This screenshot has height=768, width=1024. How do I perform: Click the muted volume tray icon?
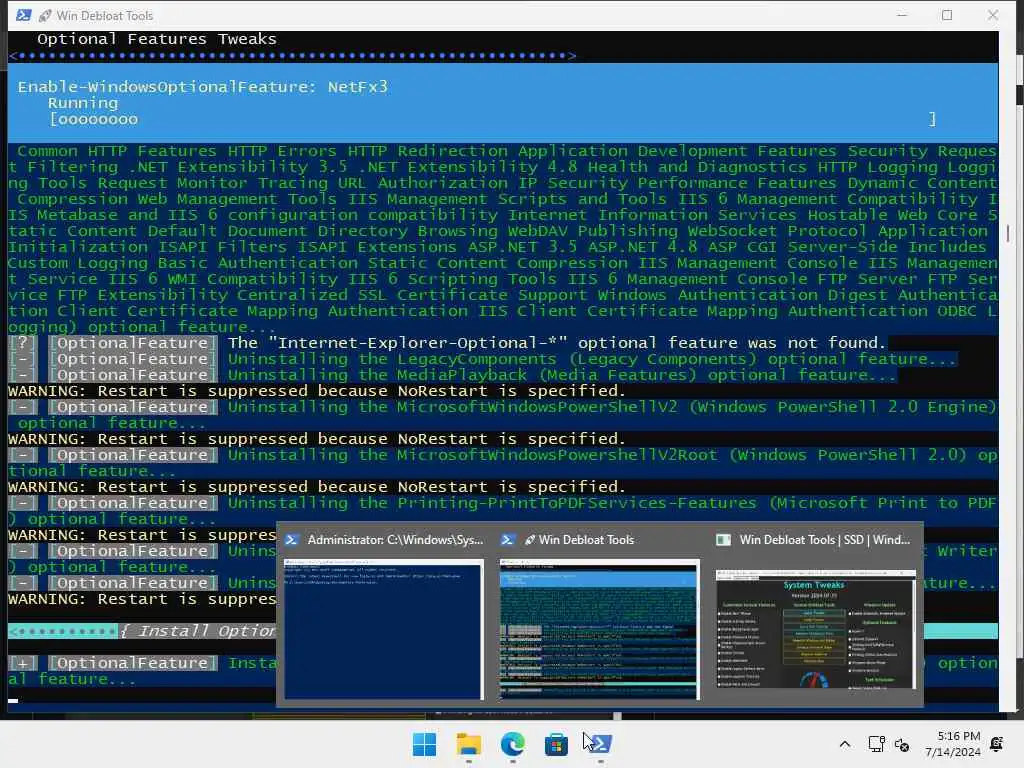902,744
